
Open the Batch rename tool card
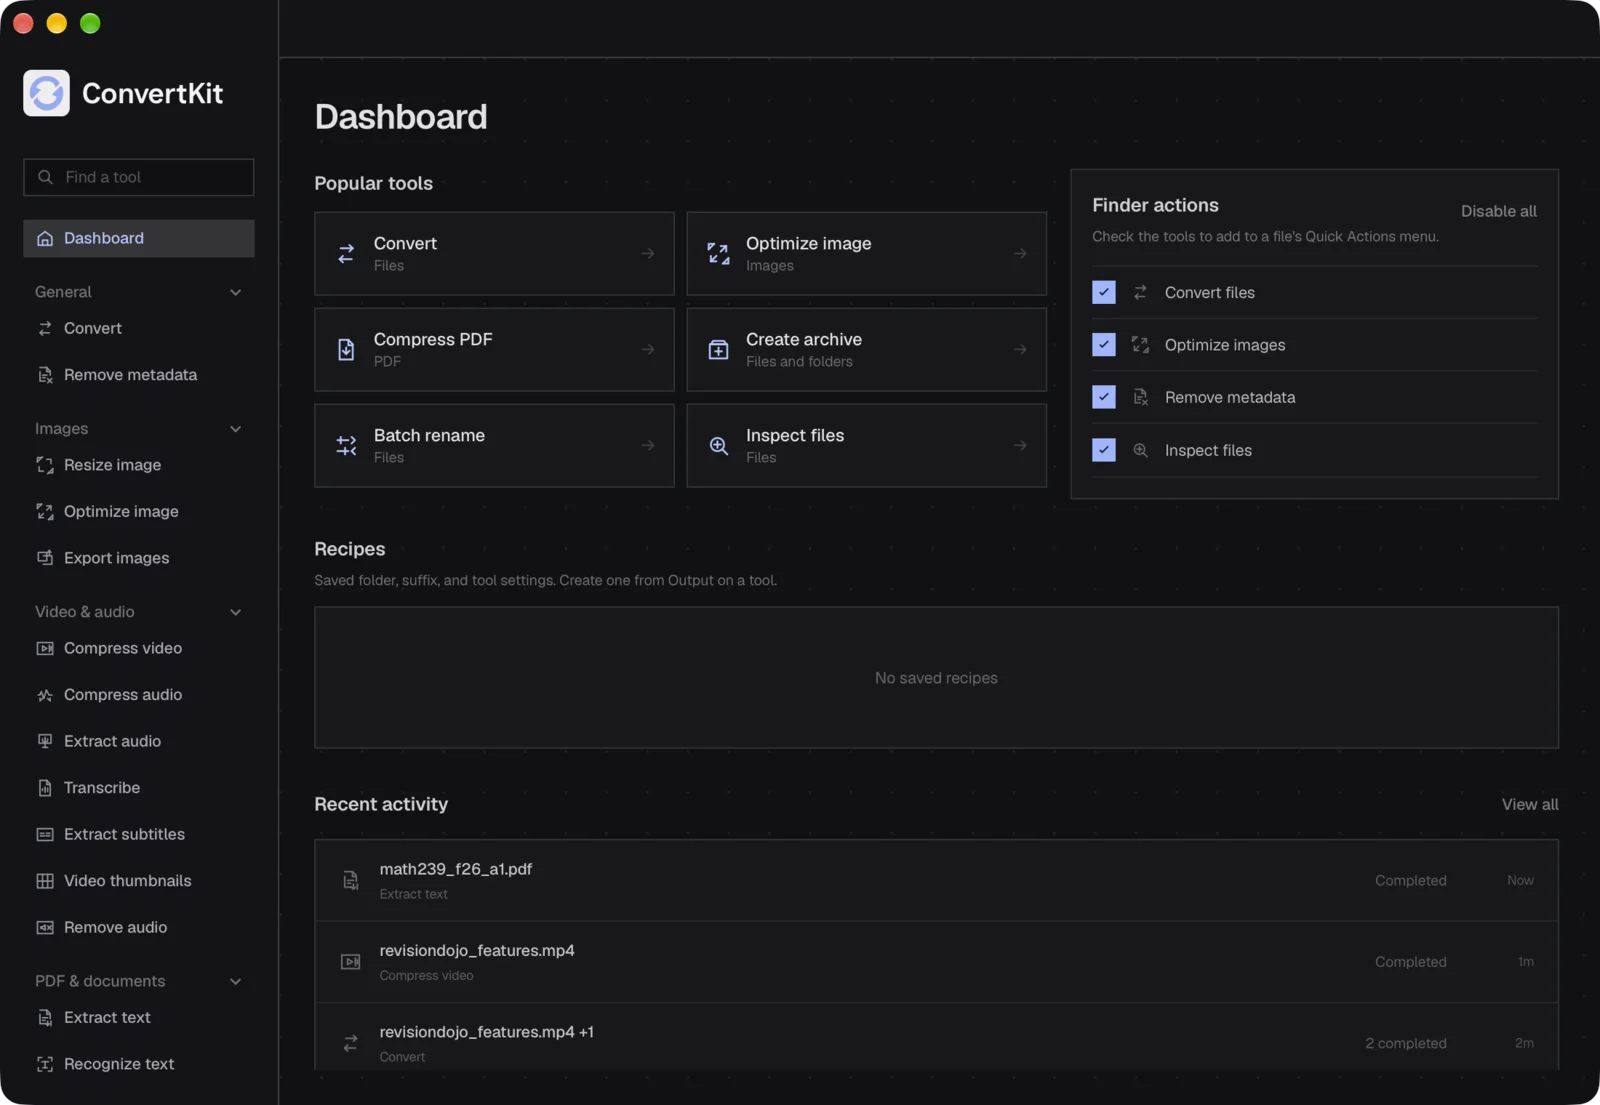tap(494, 445)
